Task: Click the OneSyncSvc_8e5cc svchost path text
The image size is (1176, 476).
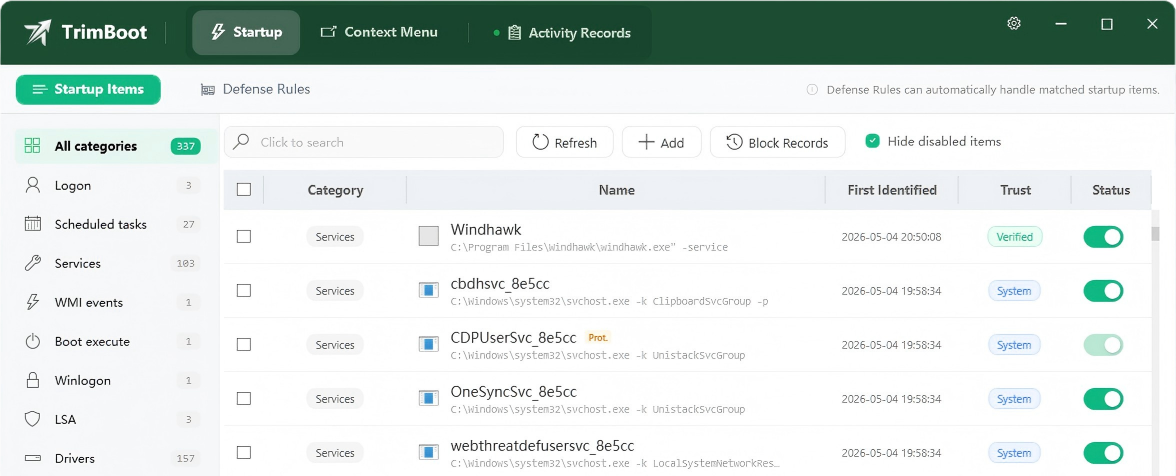Action: [x=598, y=409]
